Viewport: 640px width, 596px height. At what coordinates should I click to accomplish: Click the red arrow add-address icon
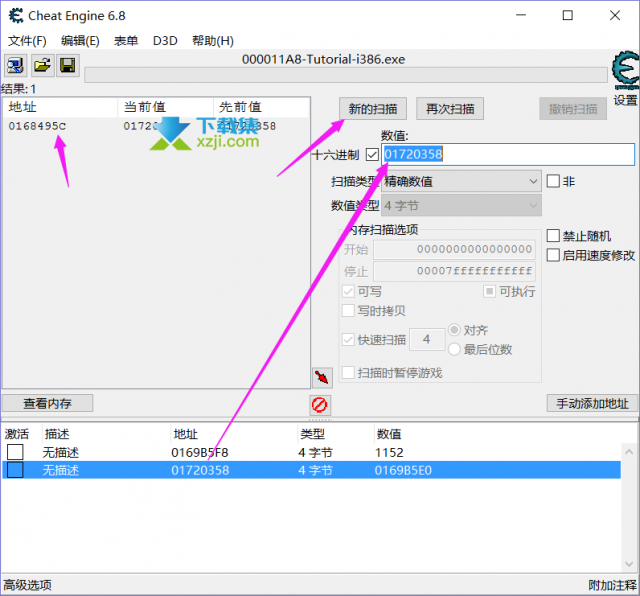pyautogui.click(x=321, y=376)
